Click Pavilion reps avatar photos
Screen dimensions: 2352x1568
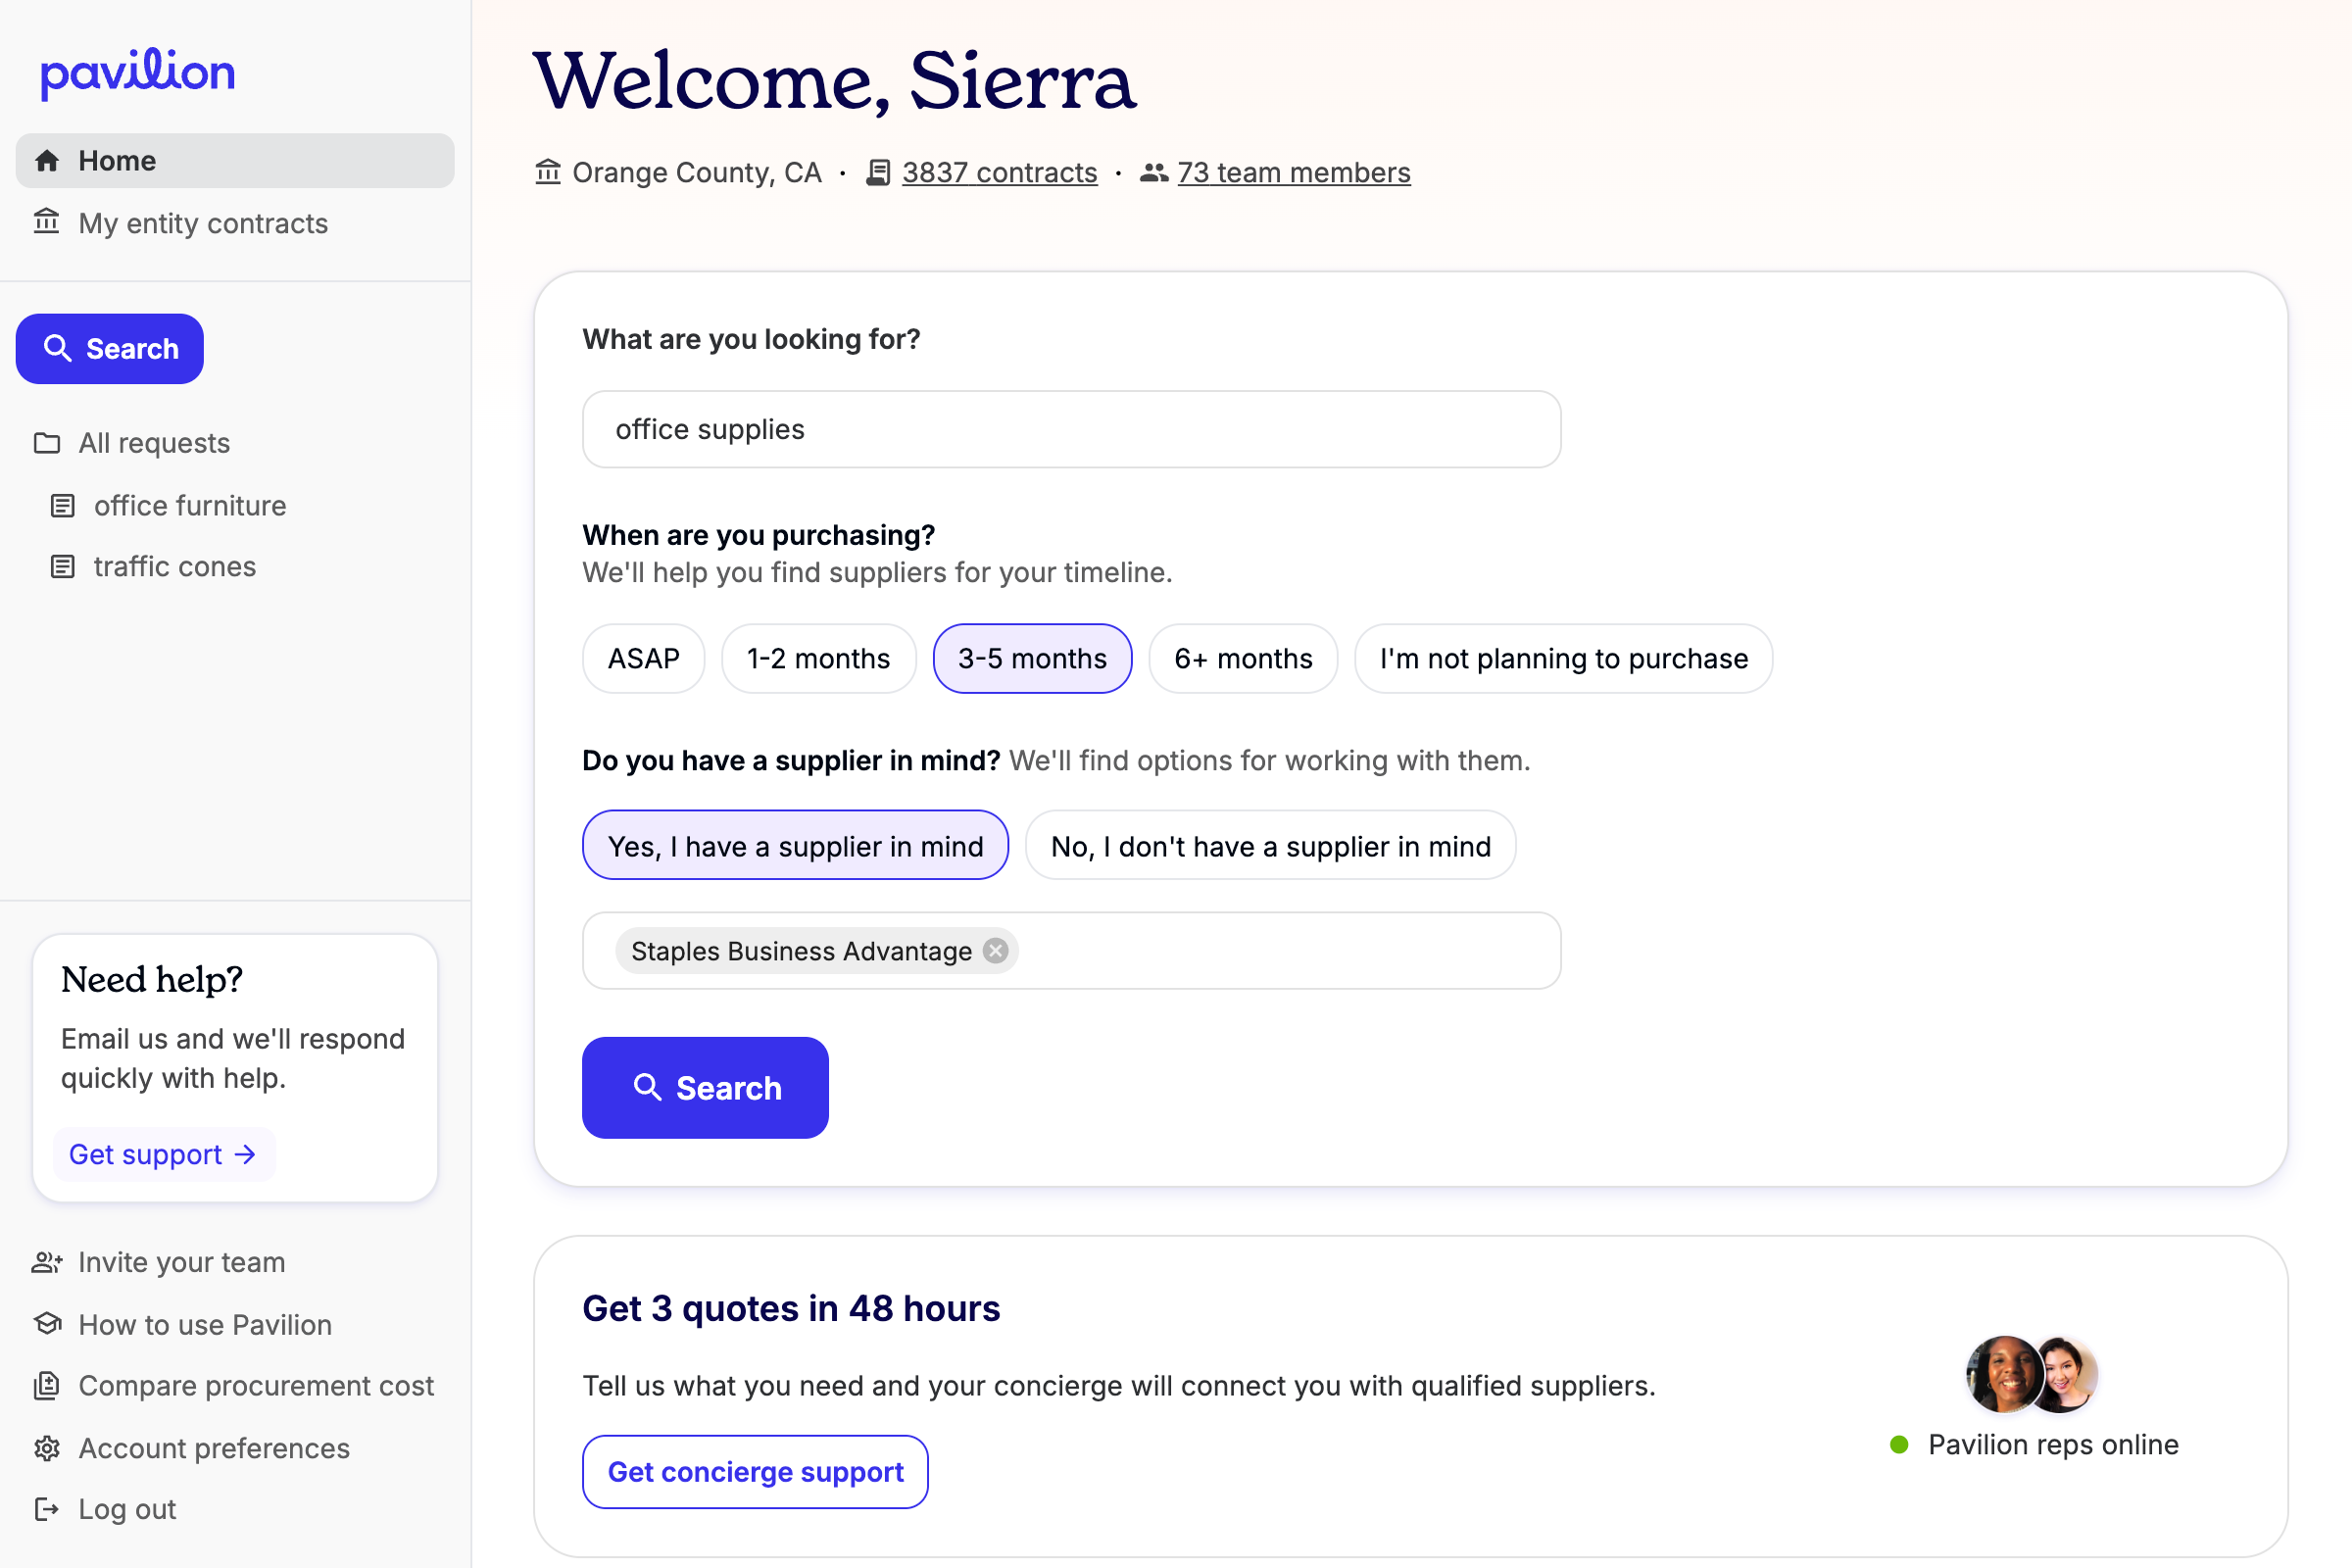[2030, 1373]
